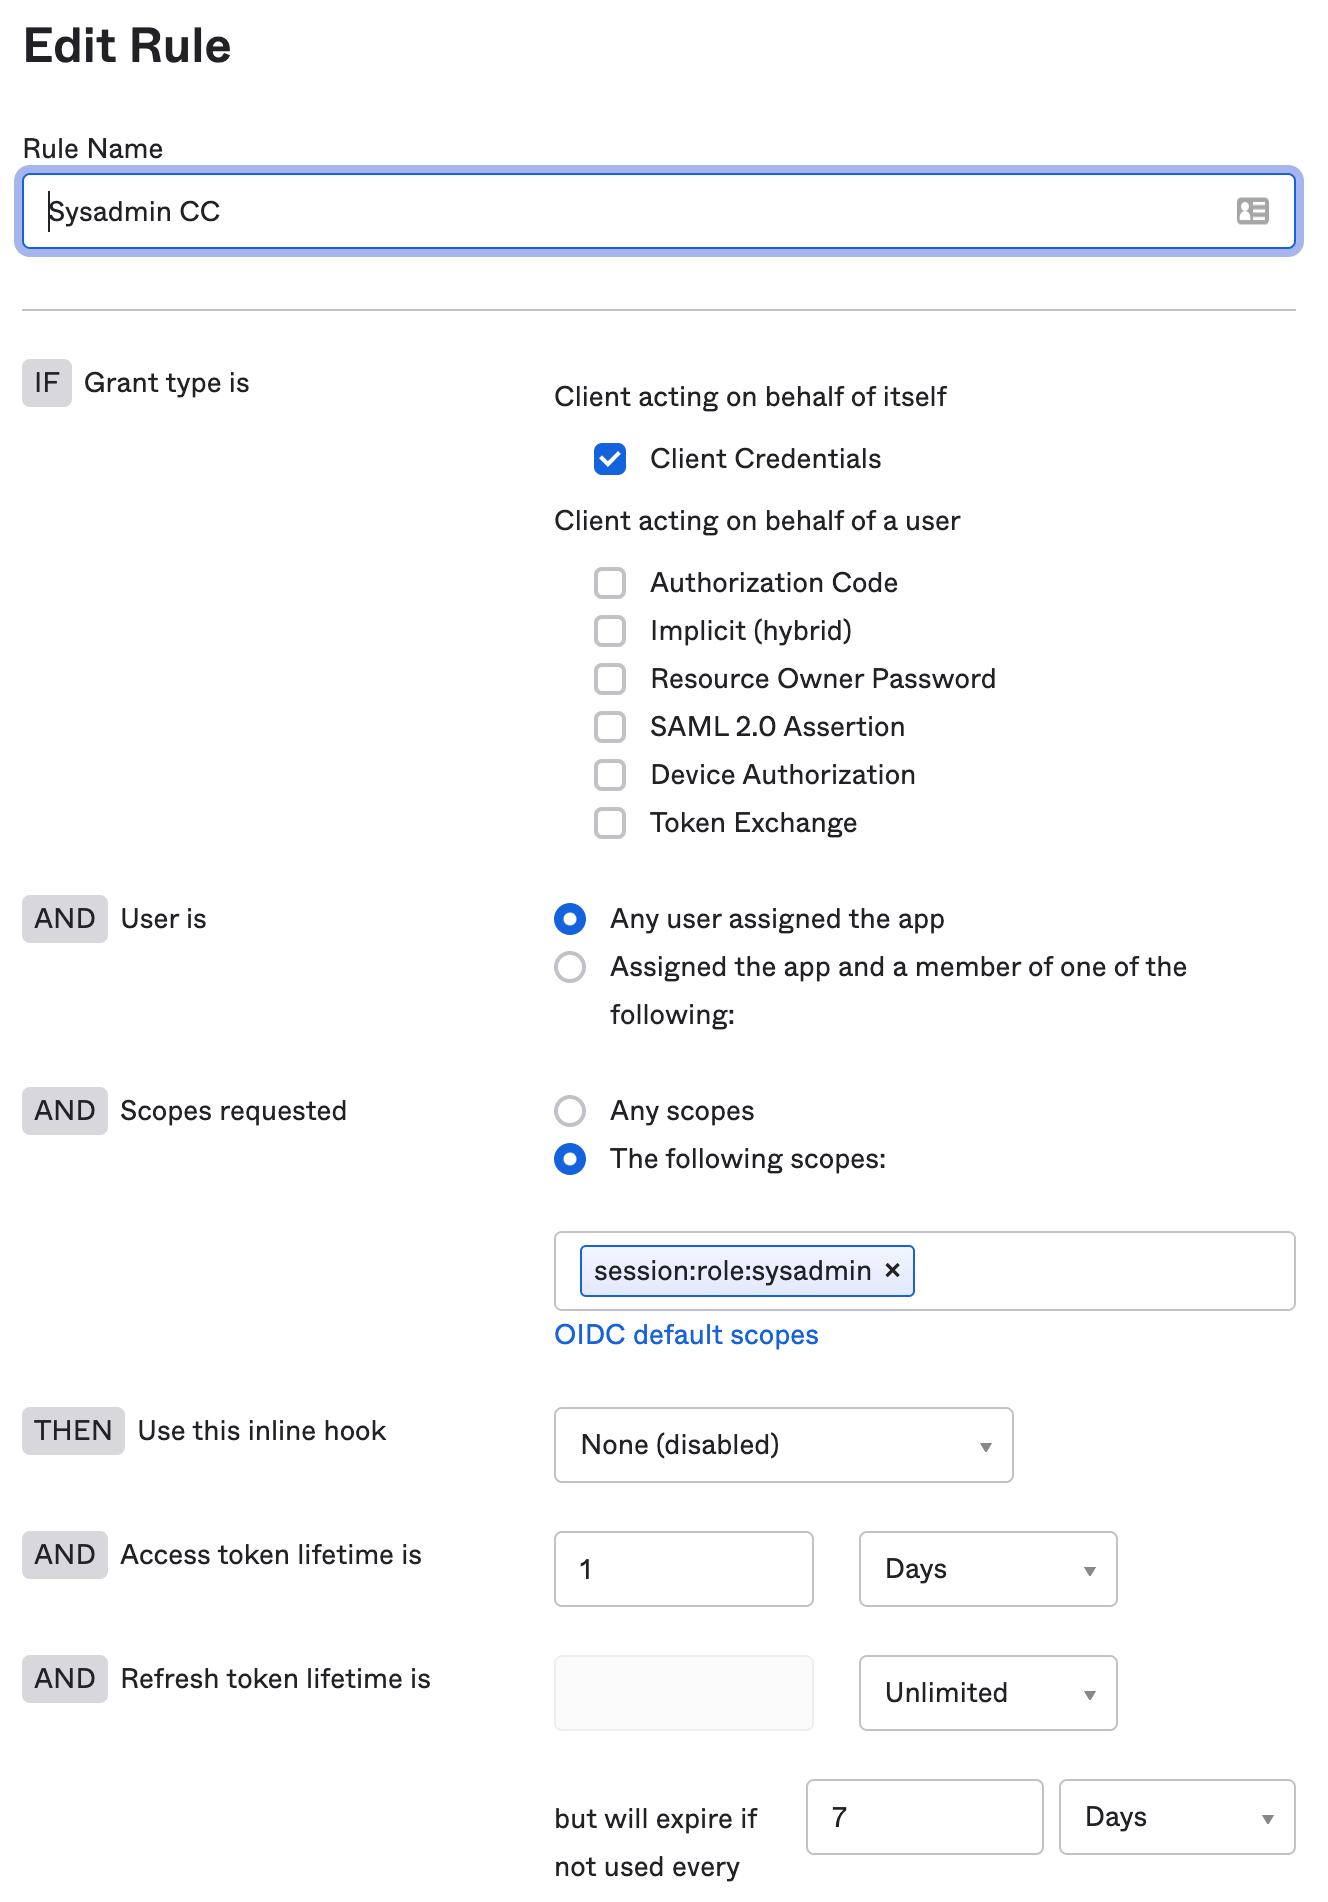
Task: Click the Rule Name text field
Action: pos(659,211)
